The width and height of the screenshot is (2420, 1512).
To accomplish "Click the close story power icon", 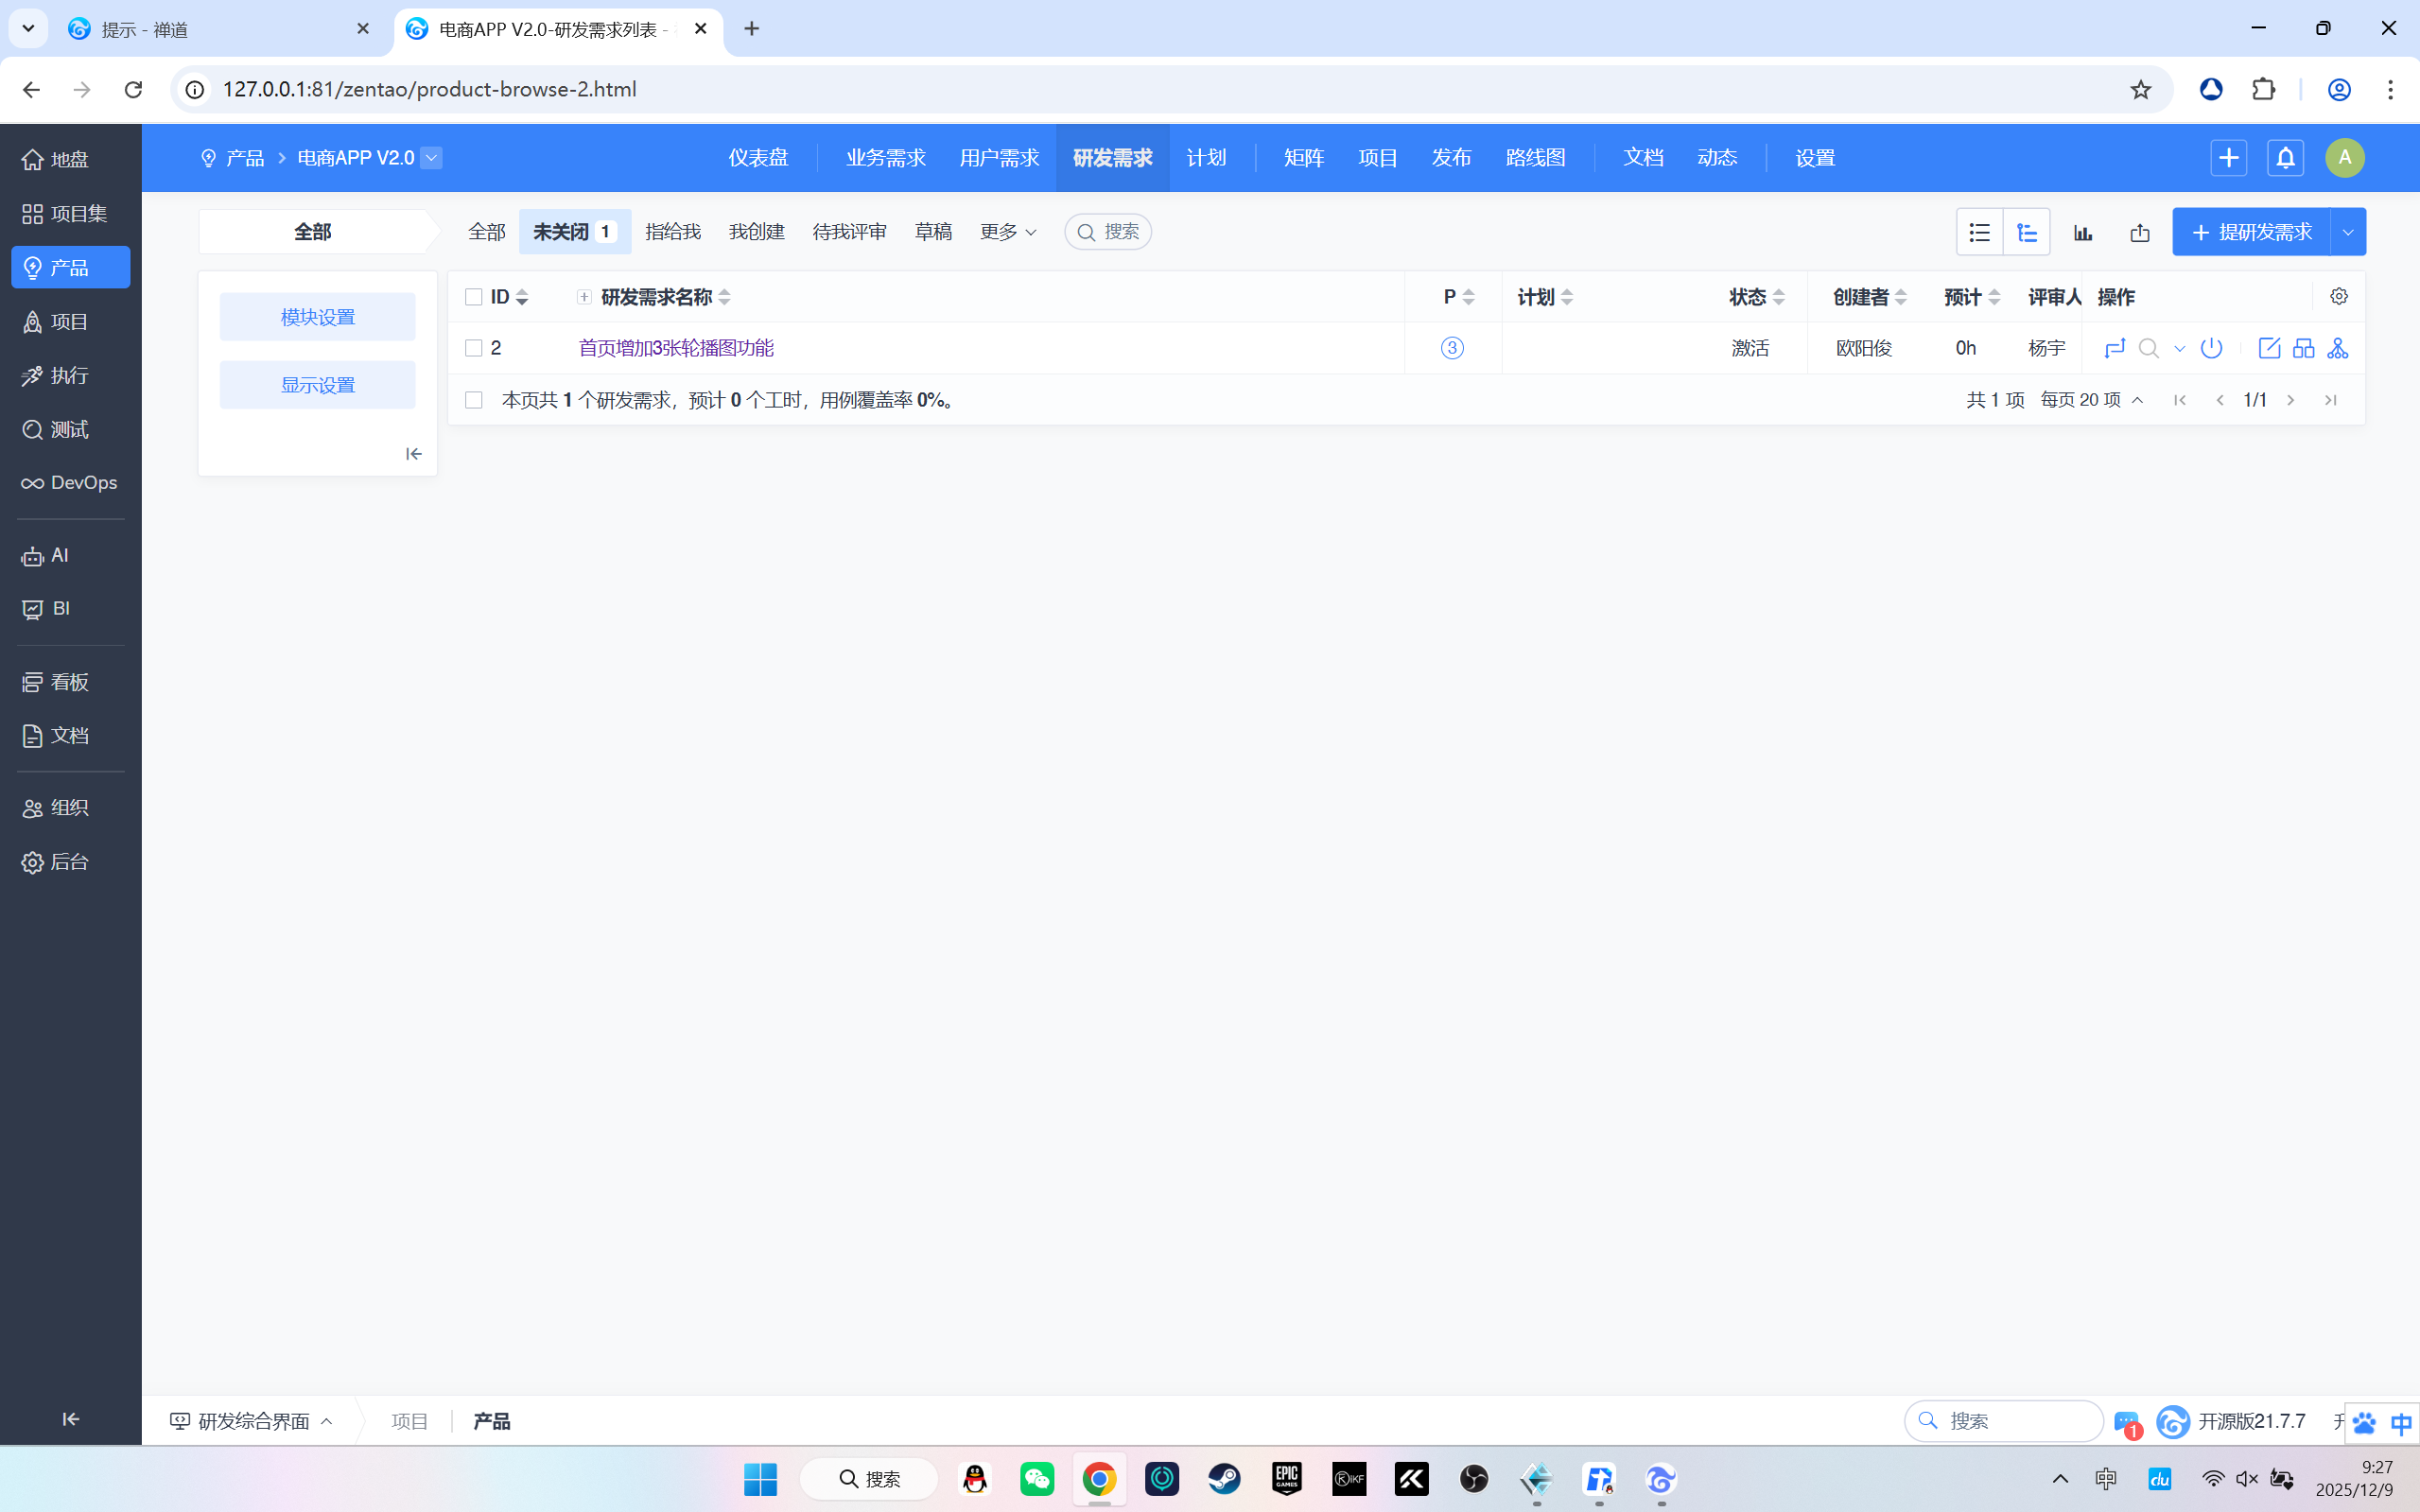I will pos(2211,348).
